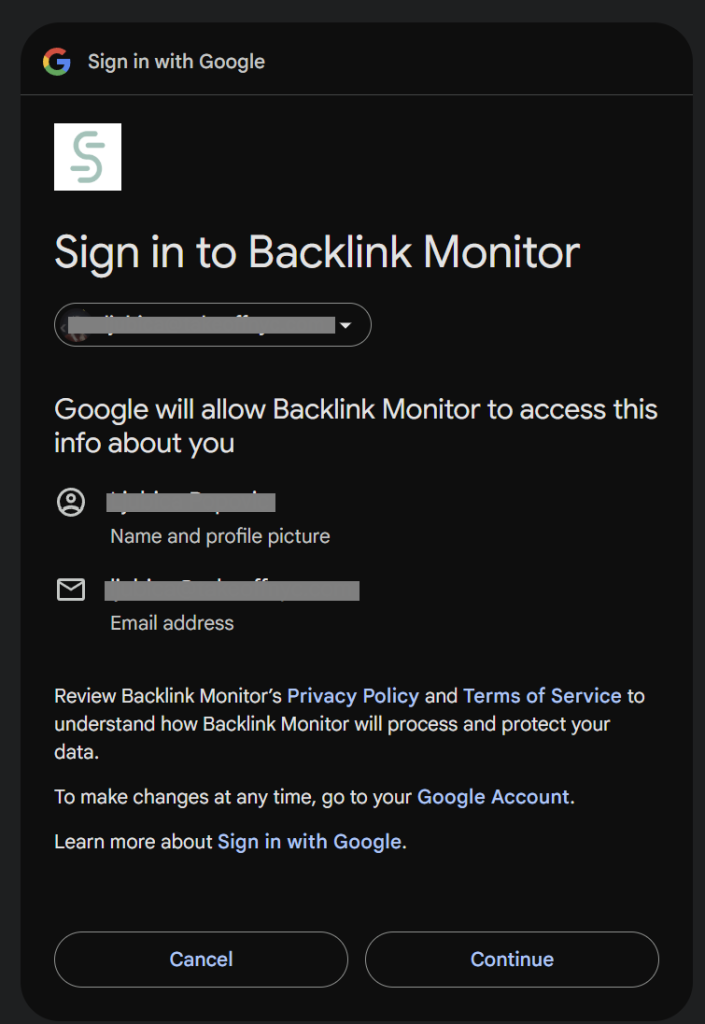Click the envelope email icon
The image size is (705, 1024).
tap(71, 590)
